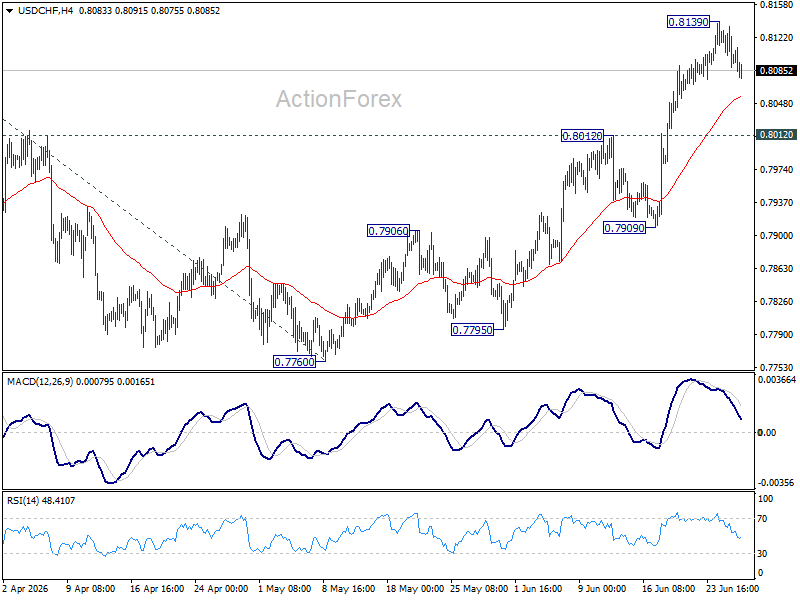Click the 8 May 16:00 time label
The image size is (800, 600).
point(348,588)
